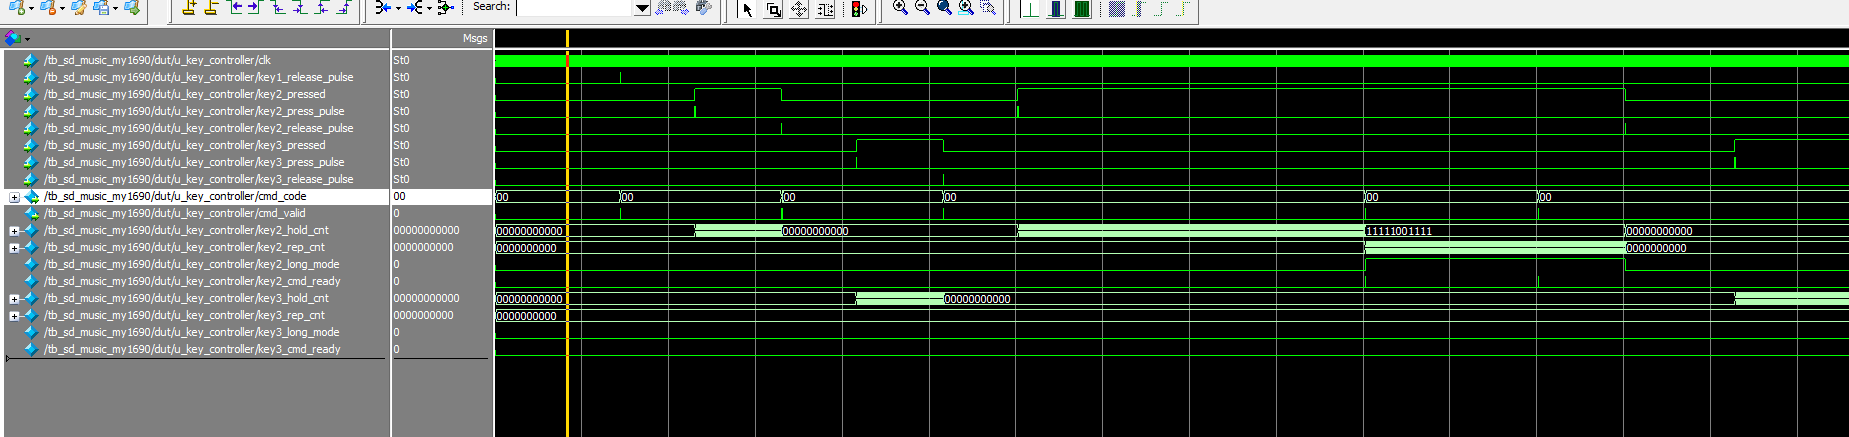Activate the Edit Mode tool
The width and height of the screenshot is (1849, 437).
[825, 10]
